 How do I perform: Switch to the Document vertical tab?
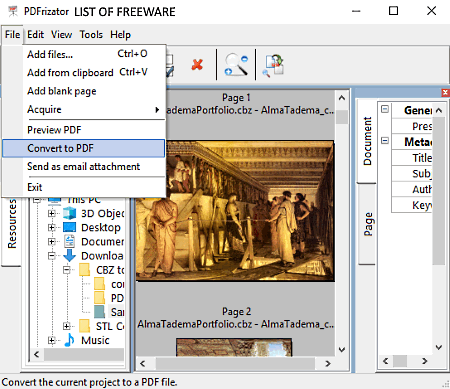click(x=367, y=141)
